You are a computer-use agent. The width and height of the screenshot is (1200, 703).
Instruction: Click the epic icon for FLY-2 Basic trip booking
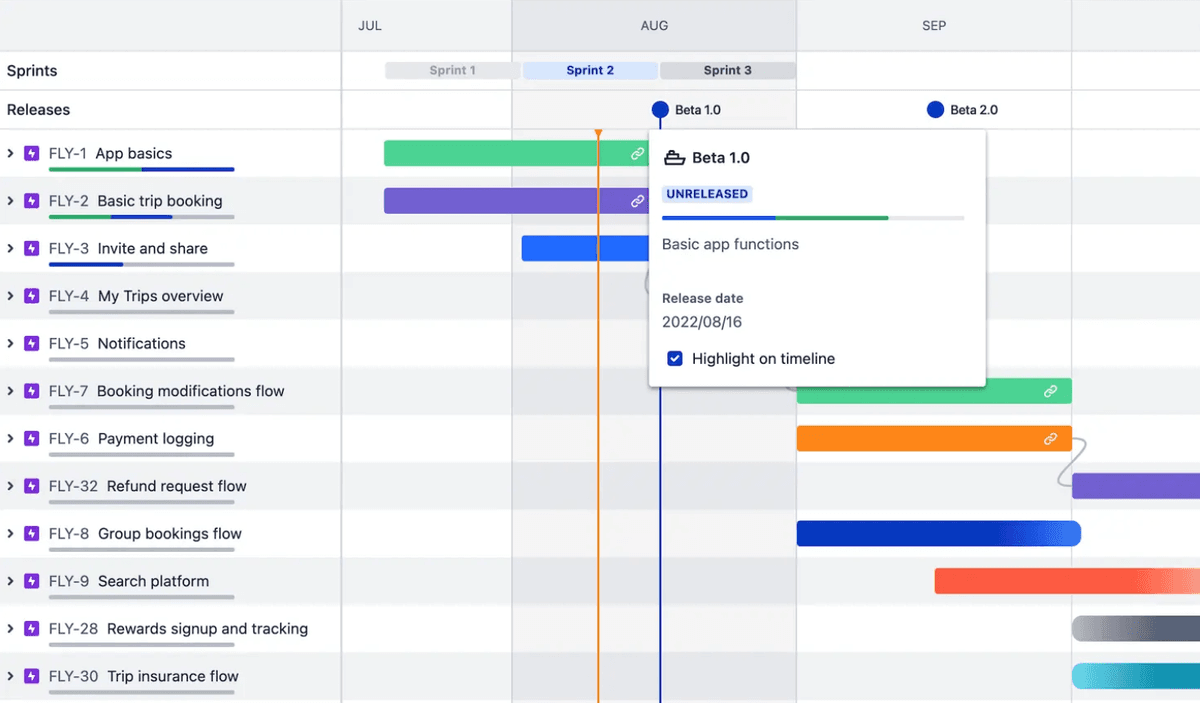tap(31, 201)
